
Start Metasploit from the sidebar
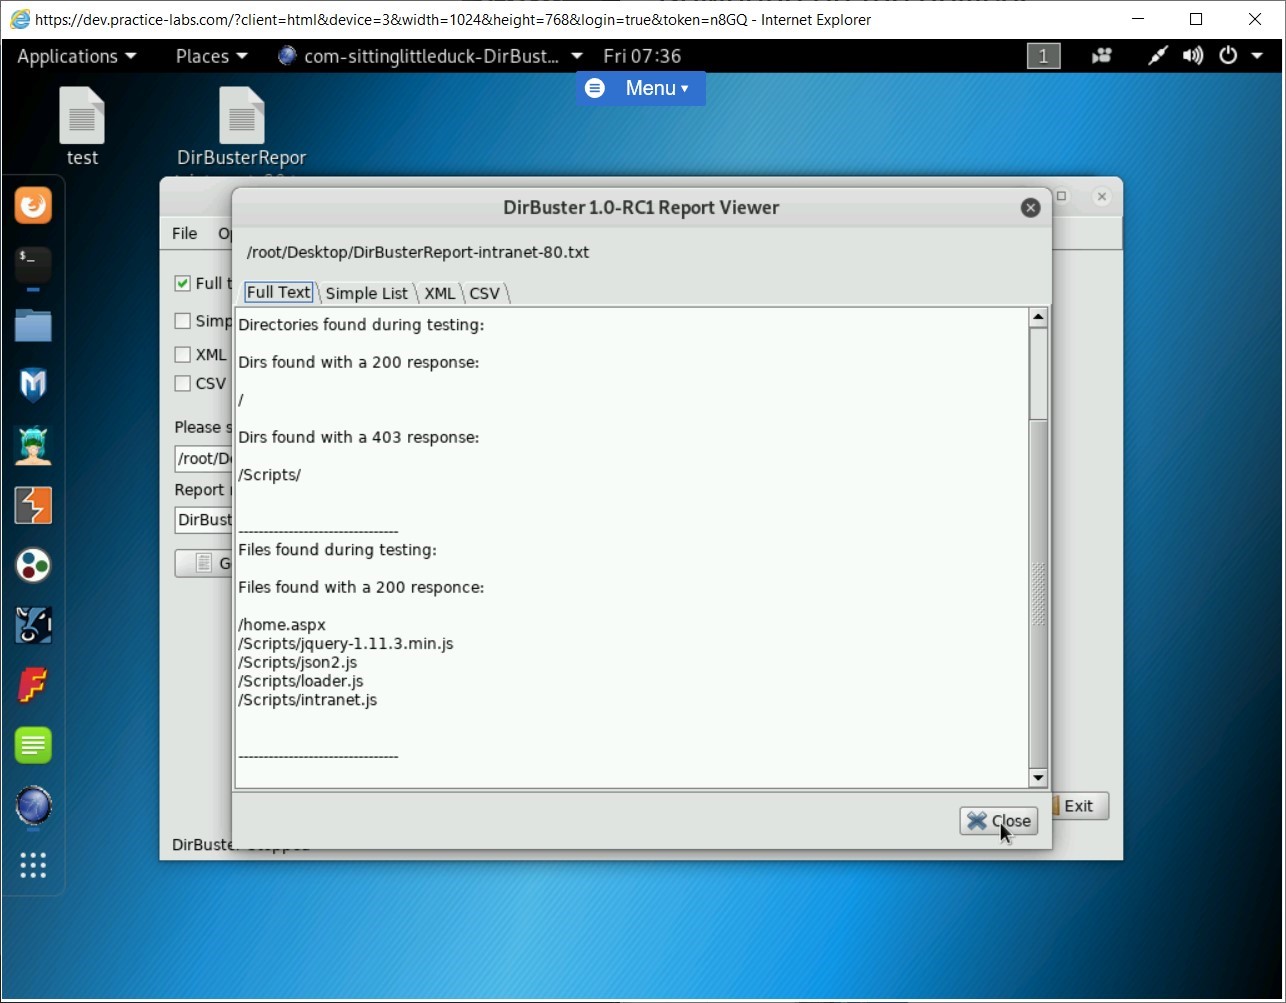click(x=33, y=385)
